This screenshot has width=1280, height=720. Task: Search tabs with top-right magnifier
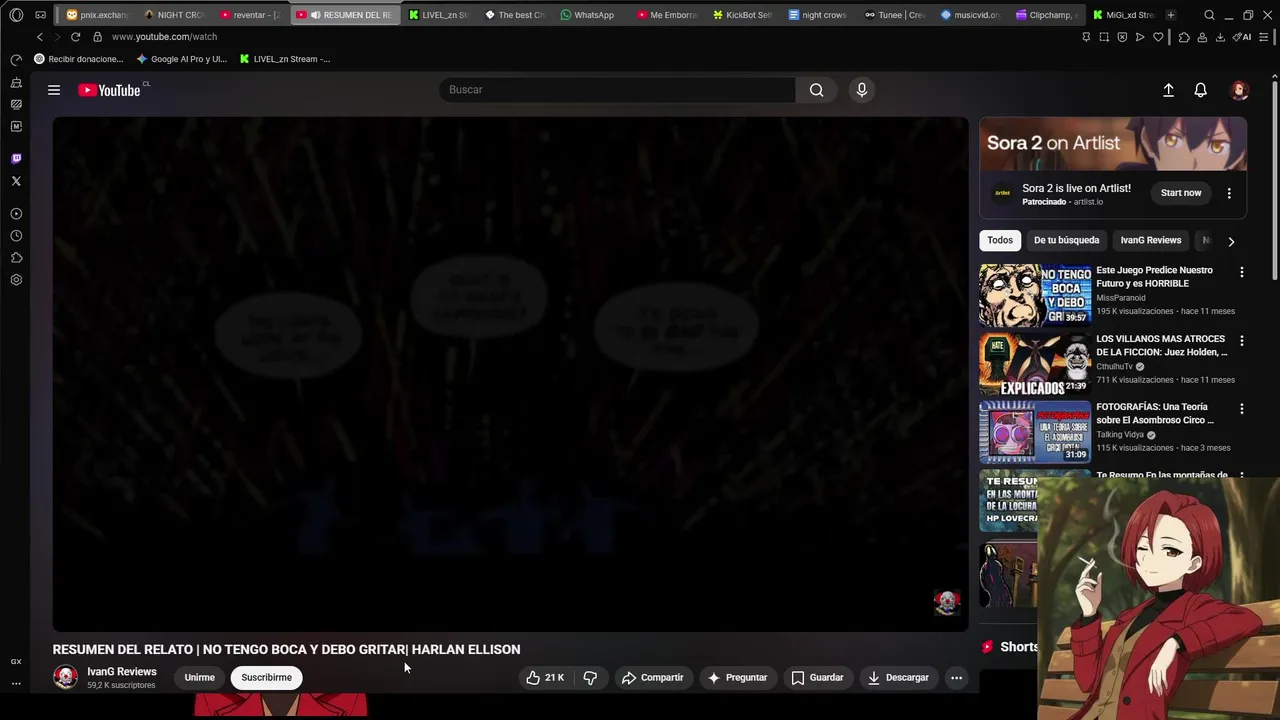click(x=1209, y=15)
